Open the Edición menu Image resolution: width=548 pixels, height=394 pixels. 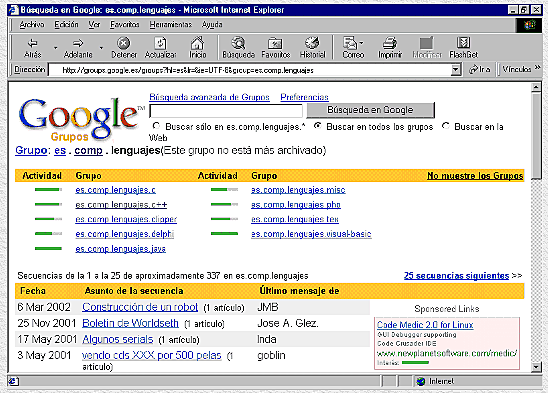(x=66, y=24)
